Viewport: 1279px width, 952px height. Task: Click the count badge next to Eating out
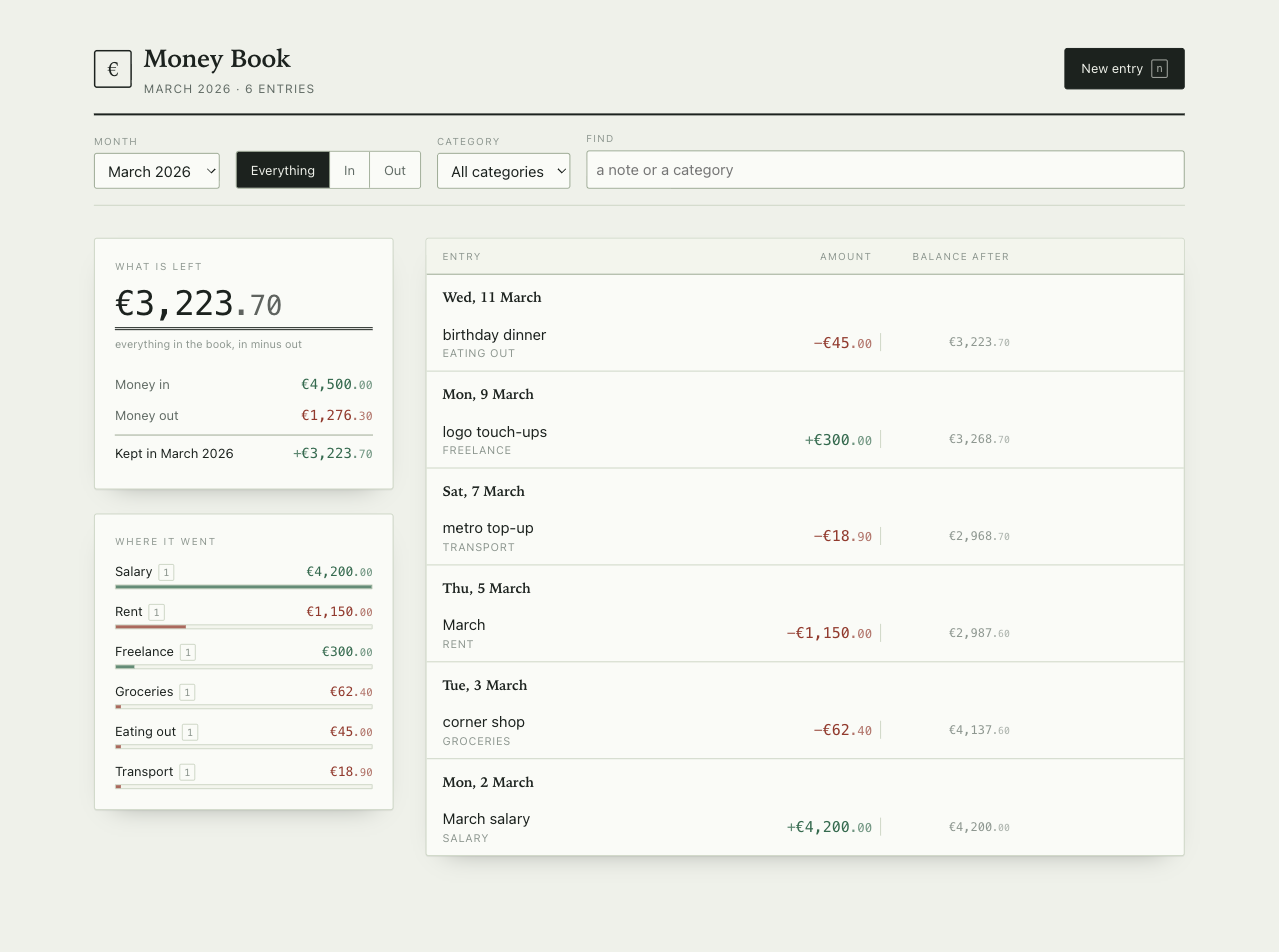pos(190,732)
